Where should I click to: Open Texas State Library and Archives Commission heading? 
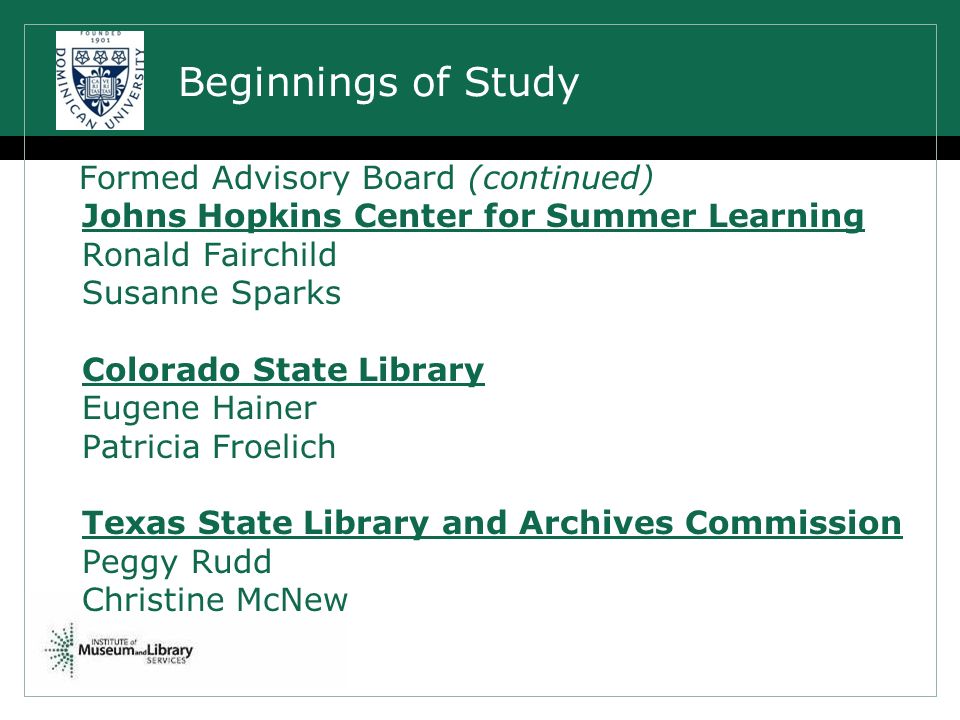tap(492, 523)
